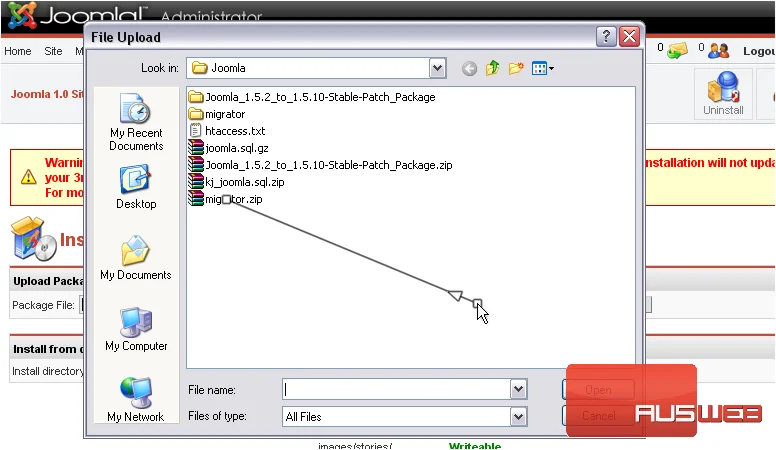776x450 pixels.
Task: Open My Recent Documents shortcut
Action: [136, 122]
